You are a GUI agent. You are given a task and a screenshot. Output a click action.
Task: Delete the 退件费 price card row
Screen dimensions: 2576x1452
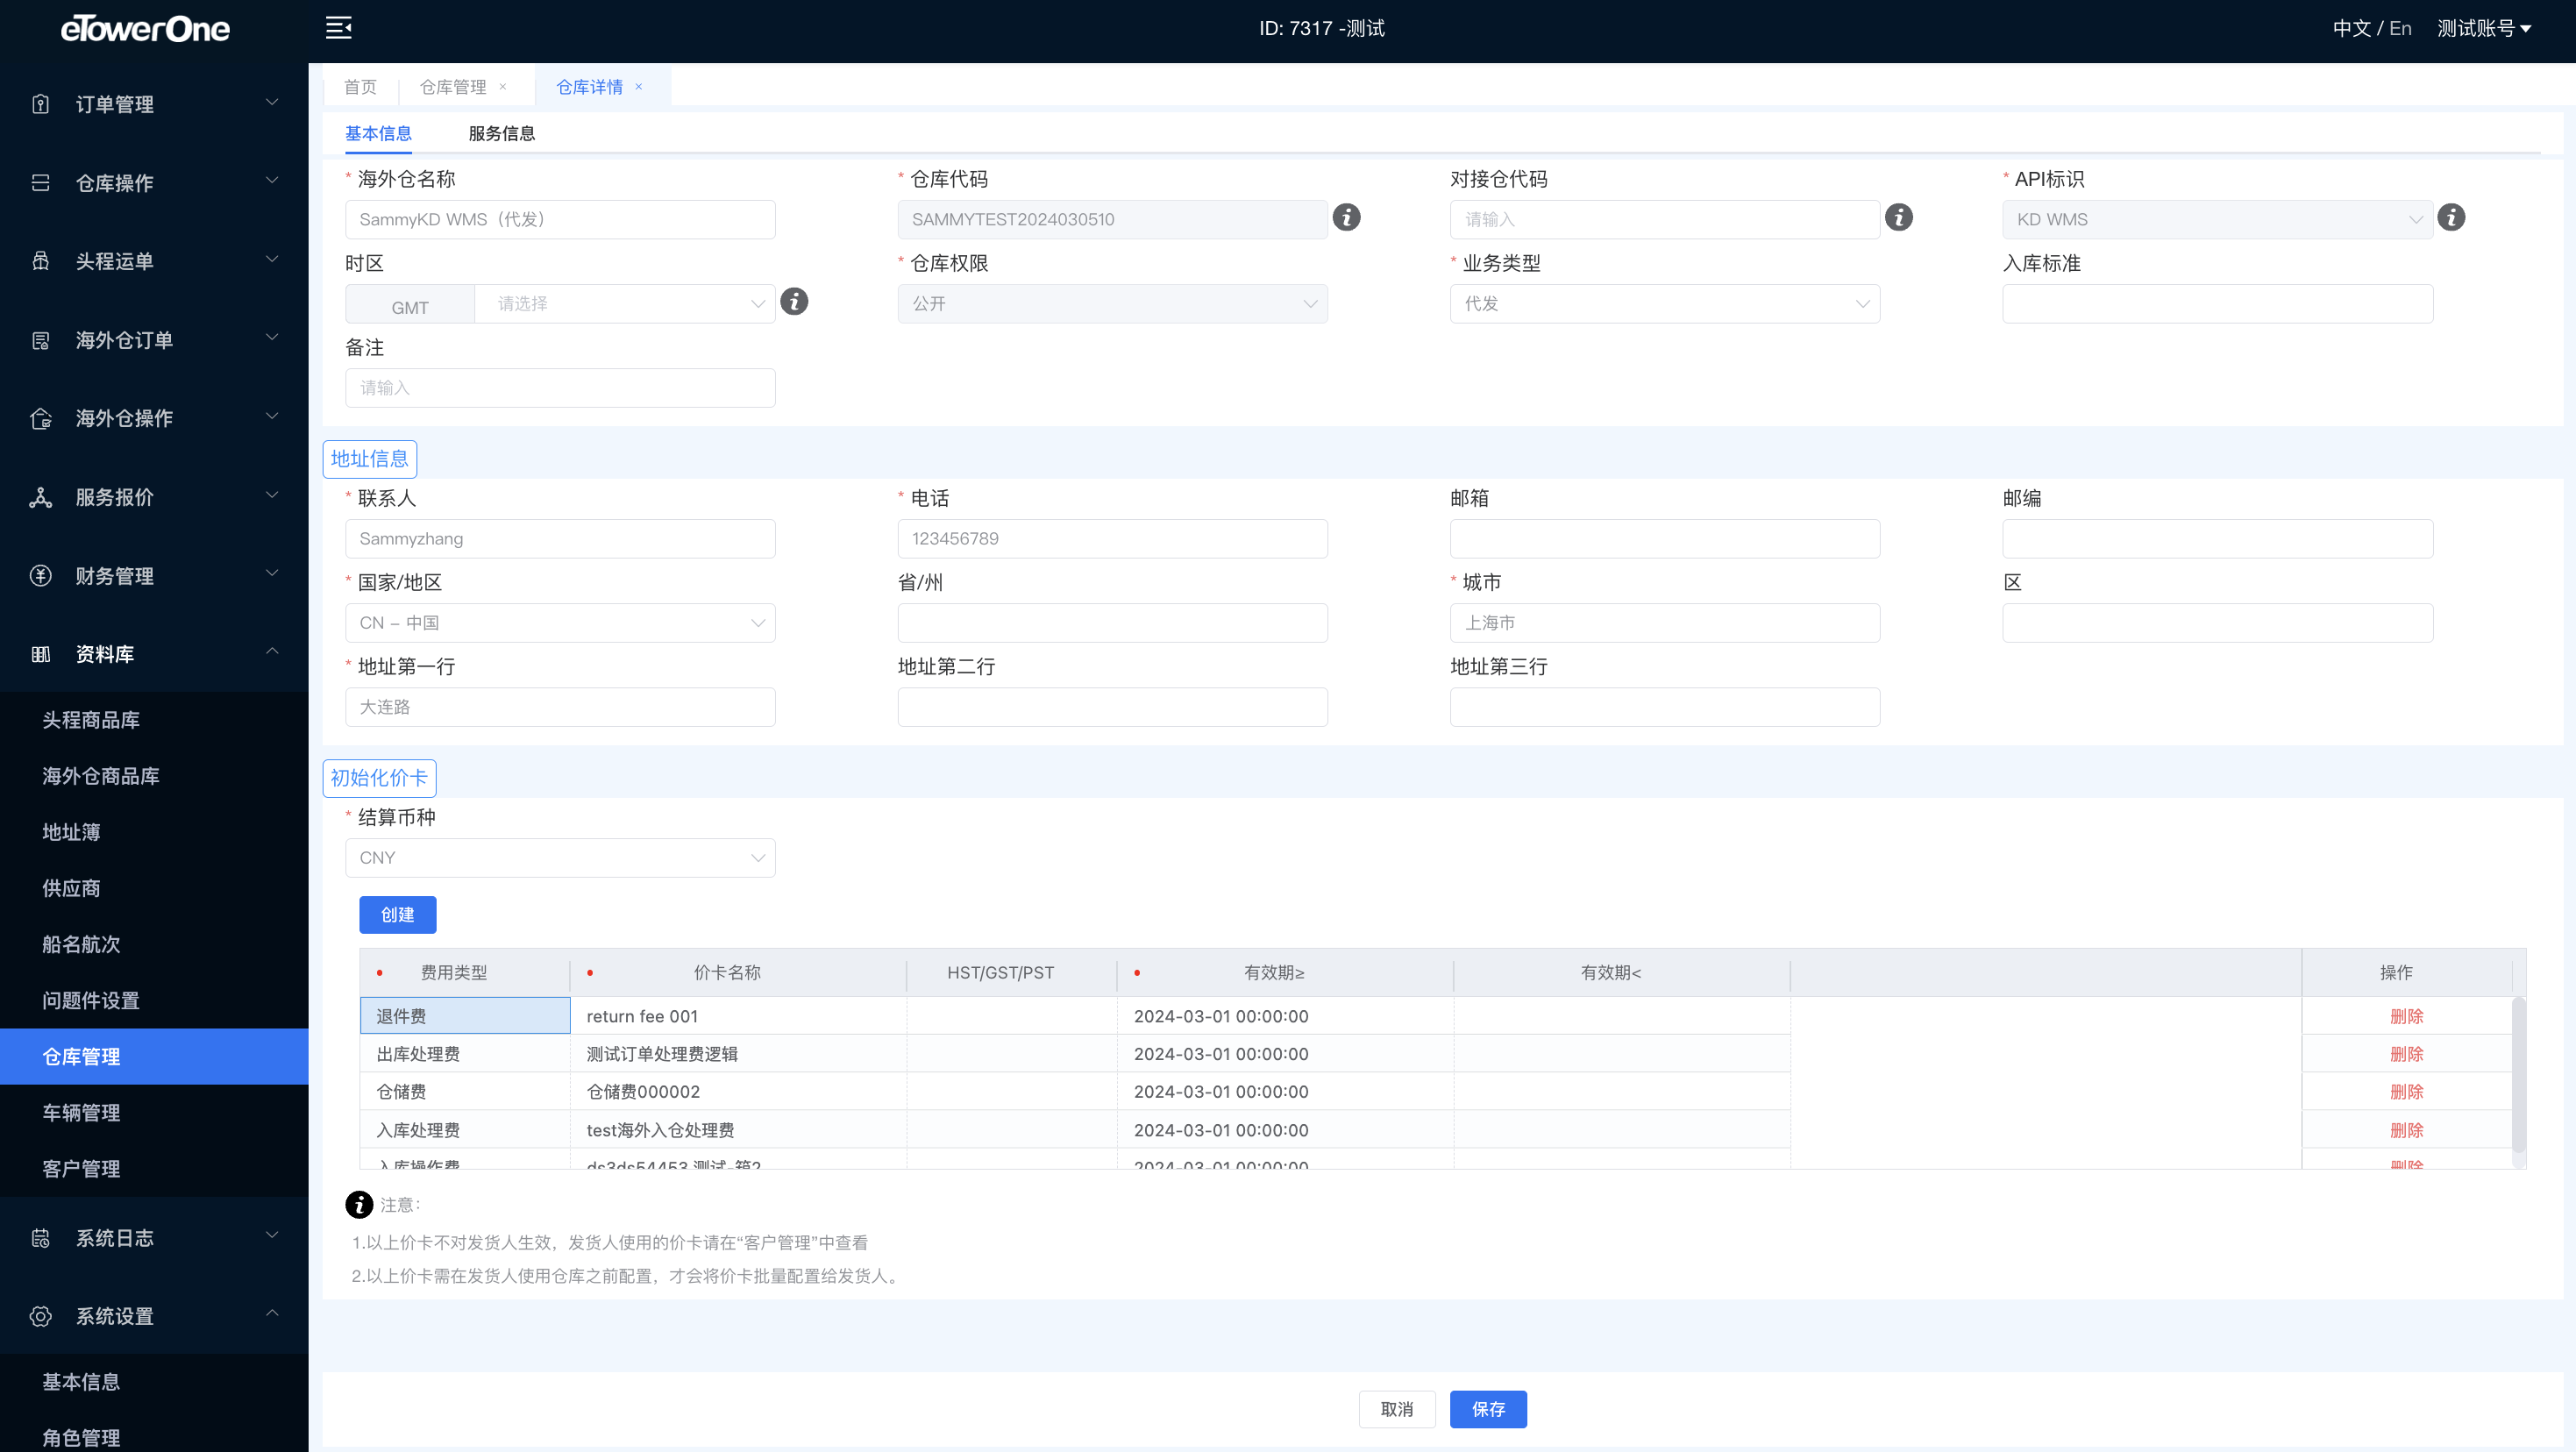tap(2407, 1016)
